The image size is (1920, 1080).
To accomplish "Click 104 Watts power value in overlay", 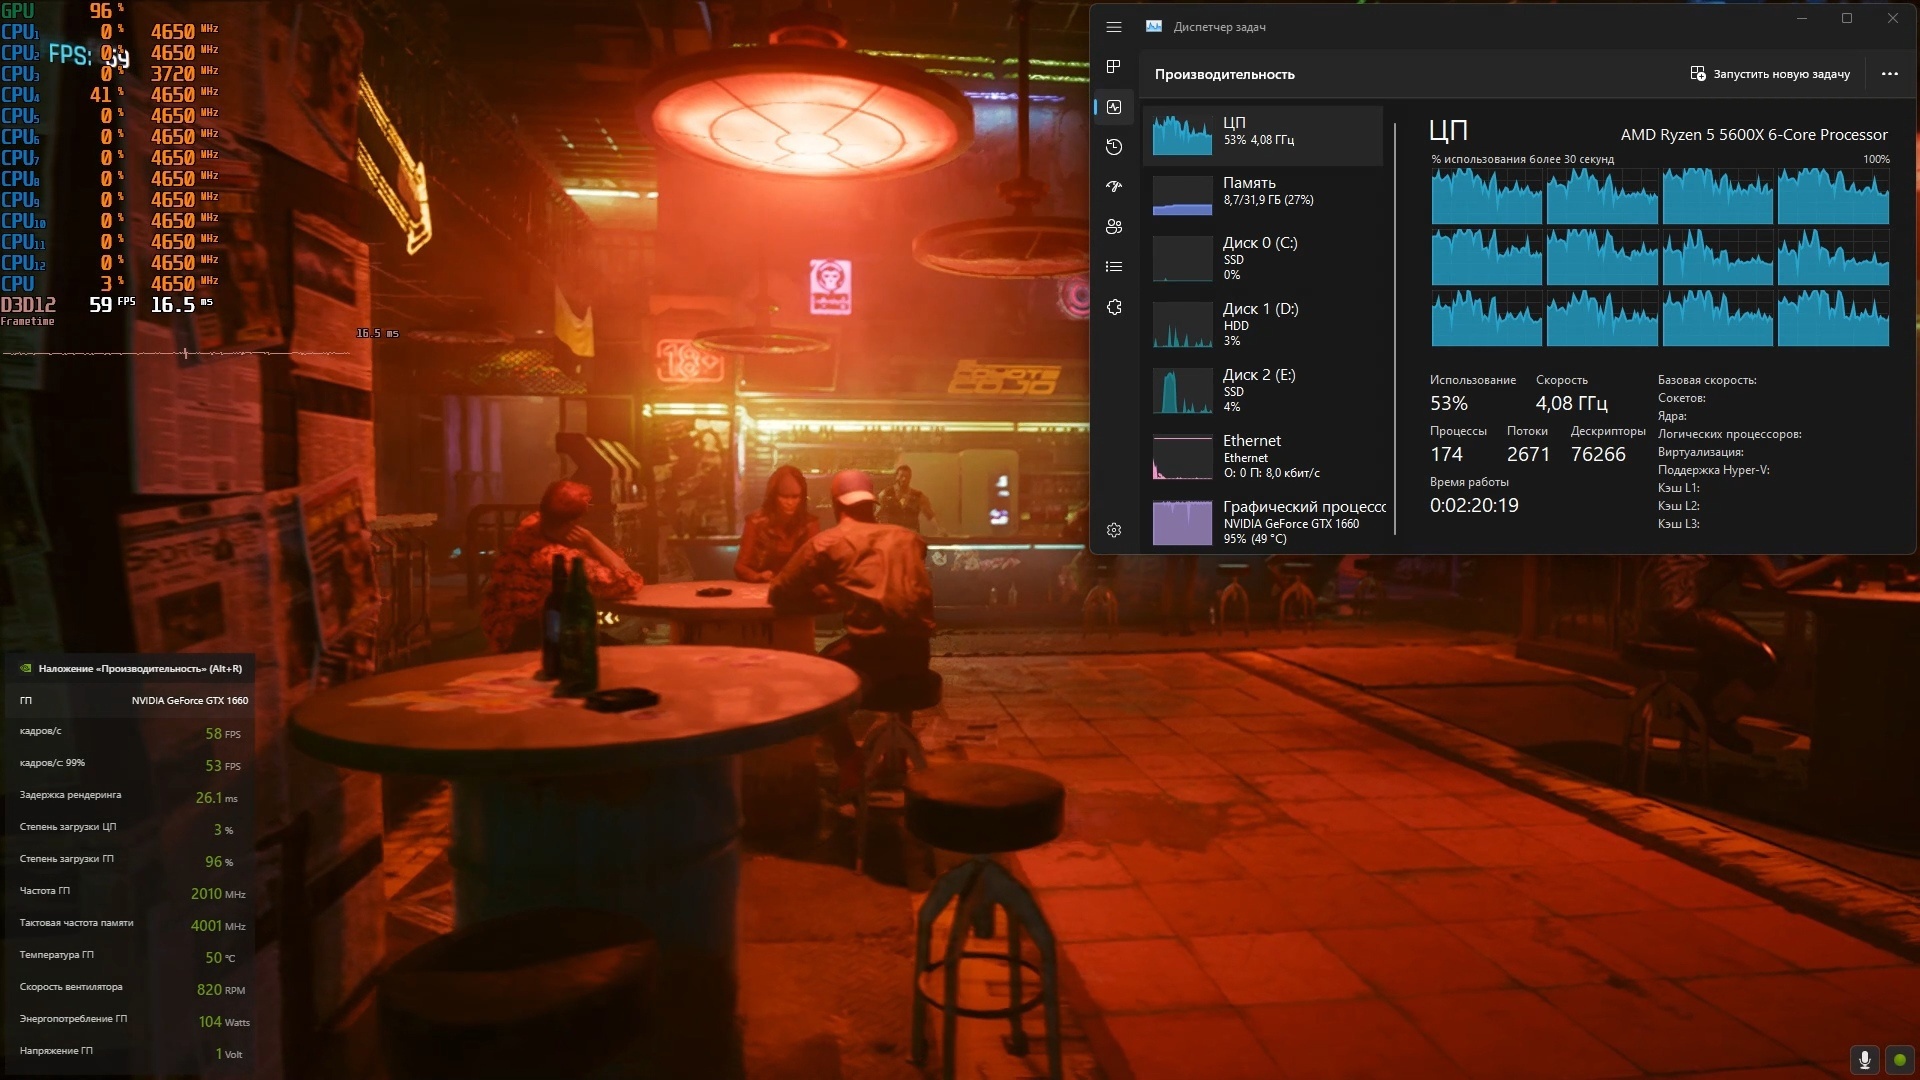I will [224, 1022].
